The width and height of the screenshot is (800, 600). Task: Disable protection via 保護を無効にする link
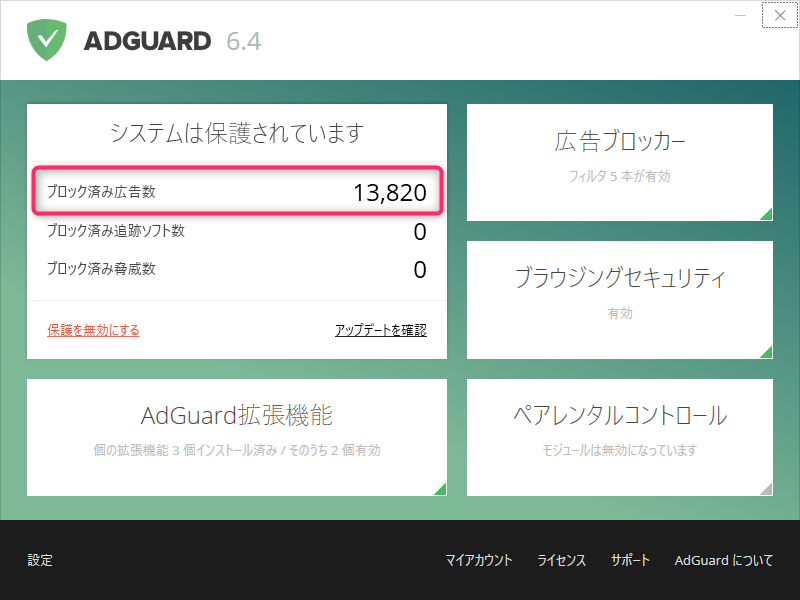point(93,330)
